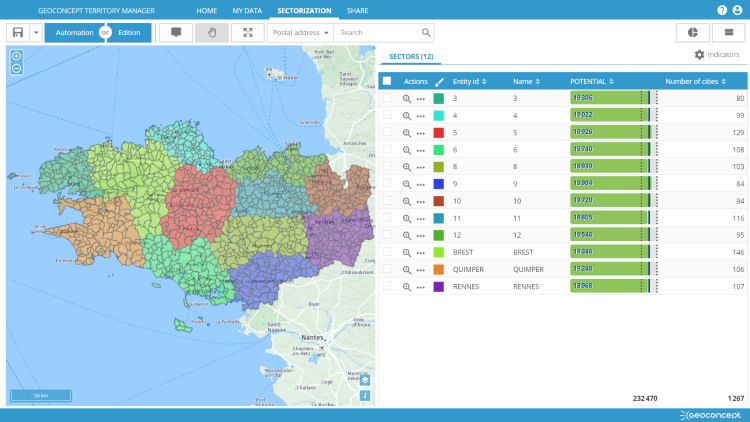Open the pie chart view
The height and width of the screenshot is (422, 750).
click(693, 32)
